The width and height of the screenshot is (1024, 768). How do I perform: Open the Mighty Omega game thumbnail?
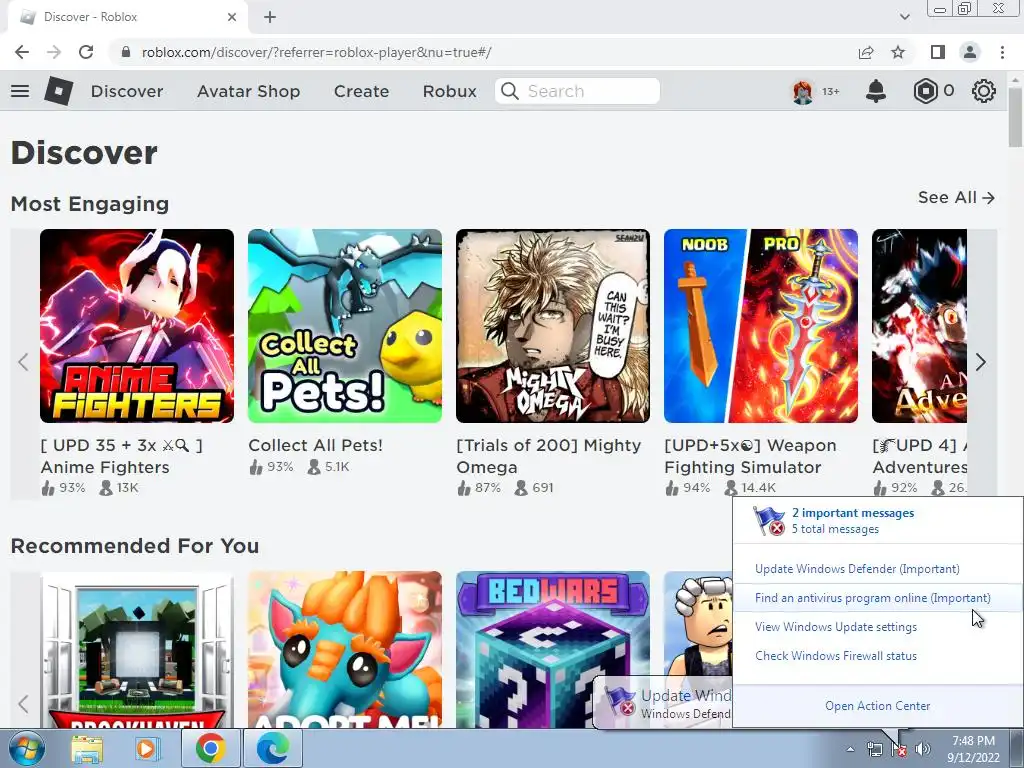tap(552, 326)
